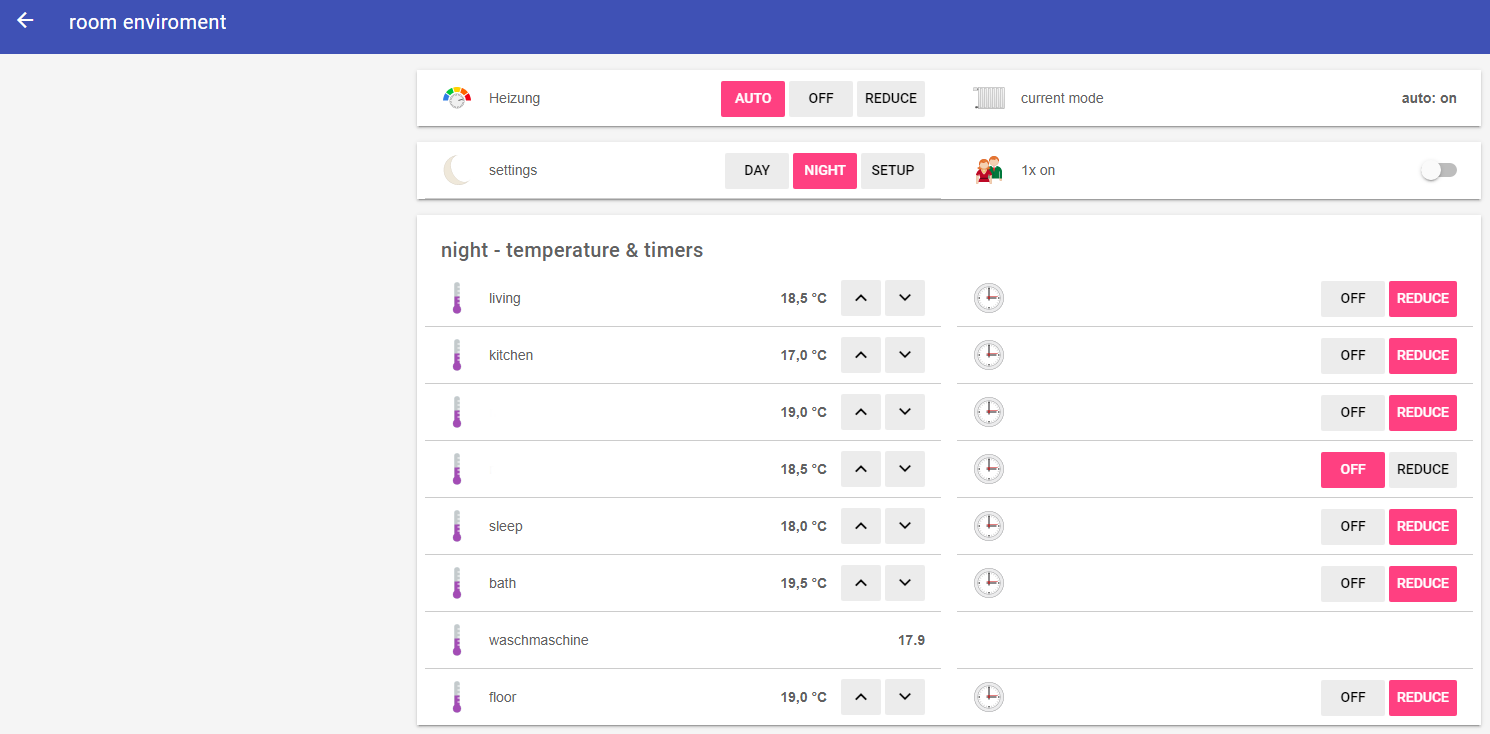Click the back arrow in header

[x=25, y=21]
